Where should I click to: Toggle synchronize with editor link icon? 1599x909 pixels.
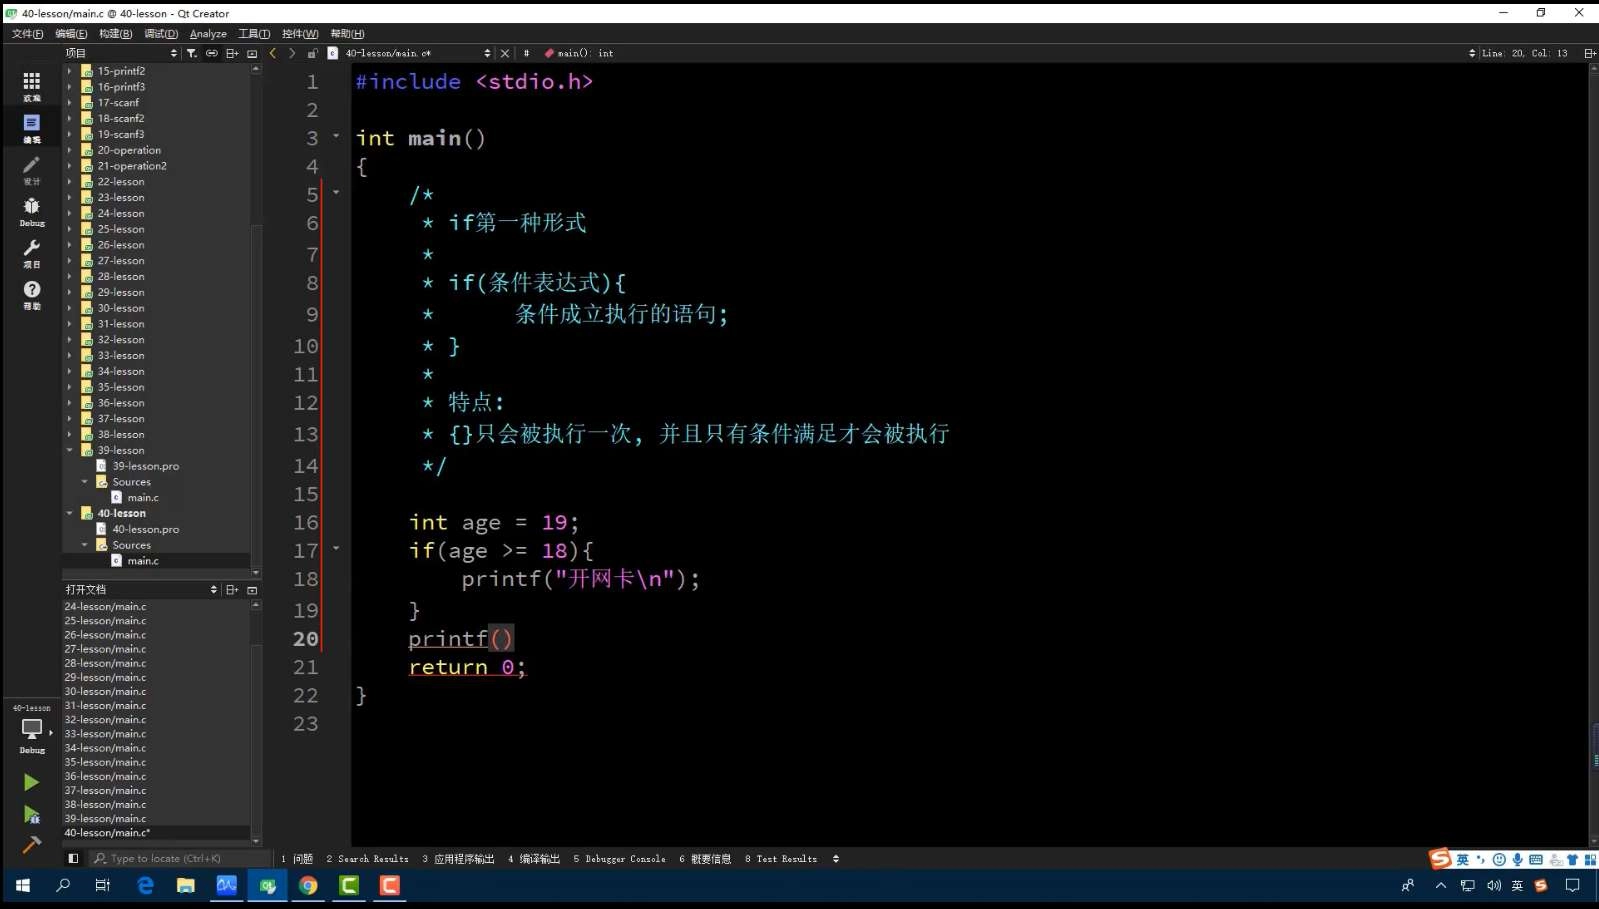click(212, 53)
